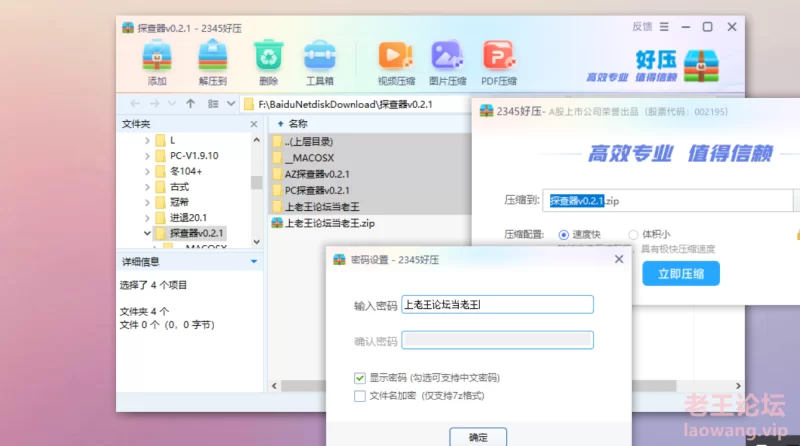This screenshot has height=446, width=800.
Task: Expand the PC-V1.9.10 folder node
Action: (x=147, y=156)
